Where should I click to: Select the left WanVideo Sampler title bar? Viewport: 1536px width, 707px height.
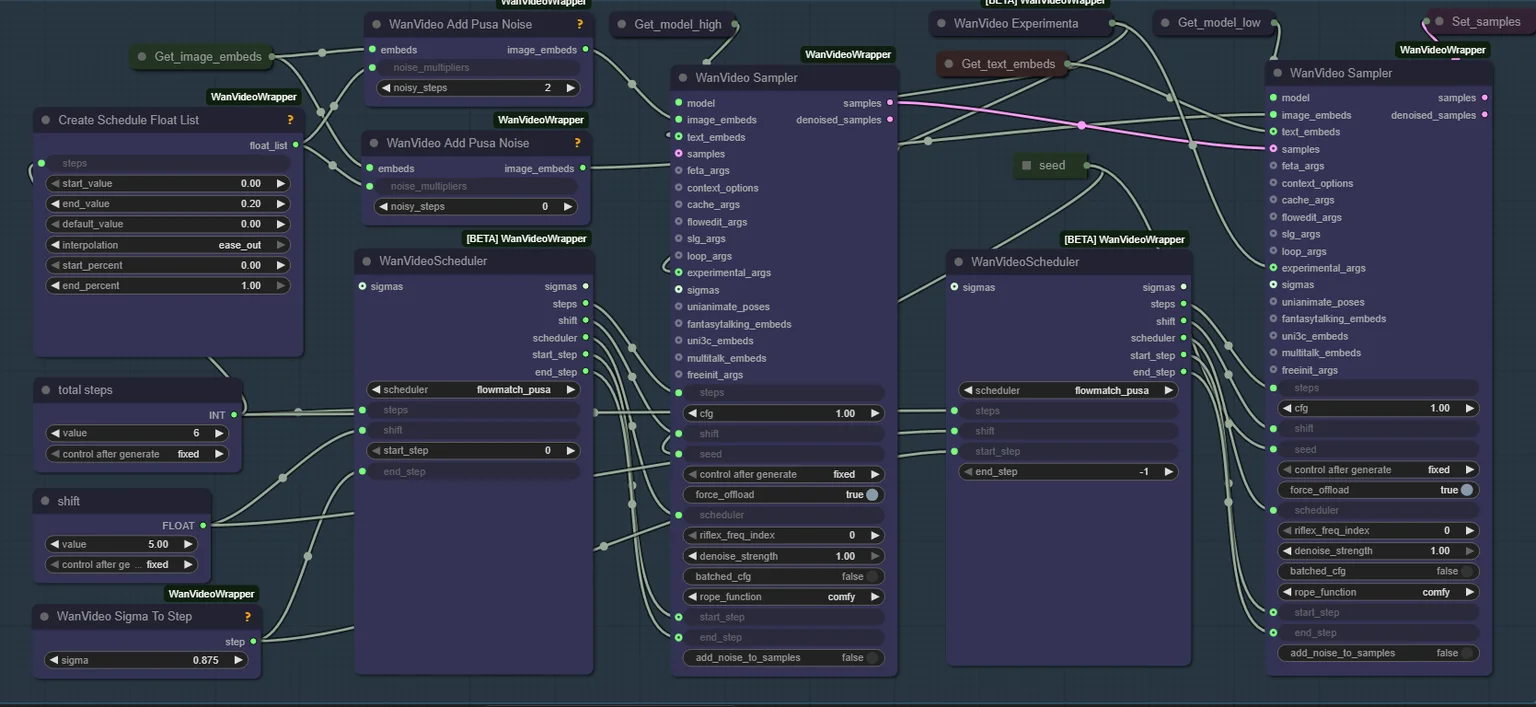784,78
